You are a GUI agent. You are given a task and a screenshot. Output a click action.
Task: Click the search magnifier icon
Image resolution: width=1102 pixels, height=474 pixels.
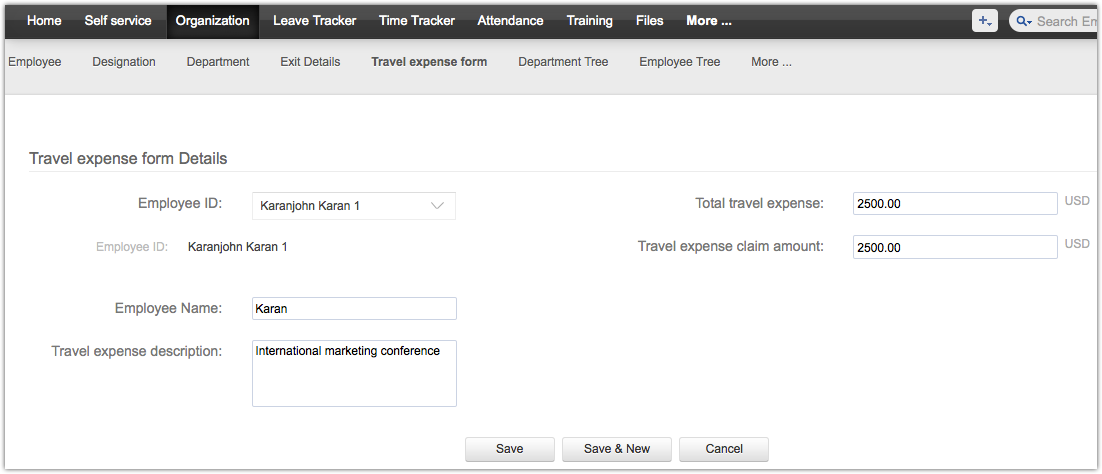coord(1022,21)
